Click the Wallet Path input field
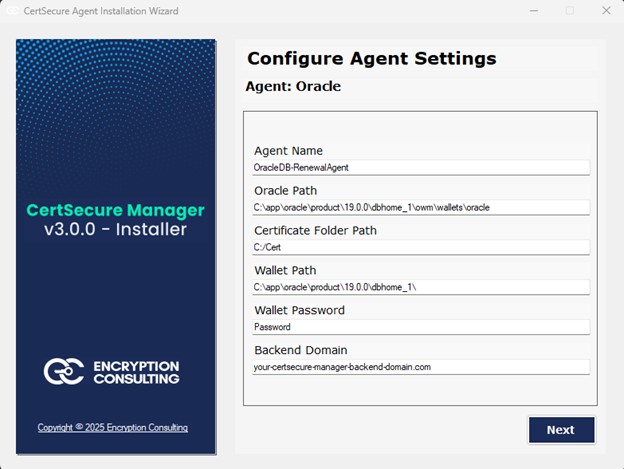Image resolution: width=624 pixels, height=469 pixels. pos(421,287)
